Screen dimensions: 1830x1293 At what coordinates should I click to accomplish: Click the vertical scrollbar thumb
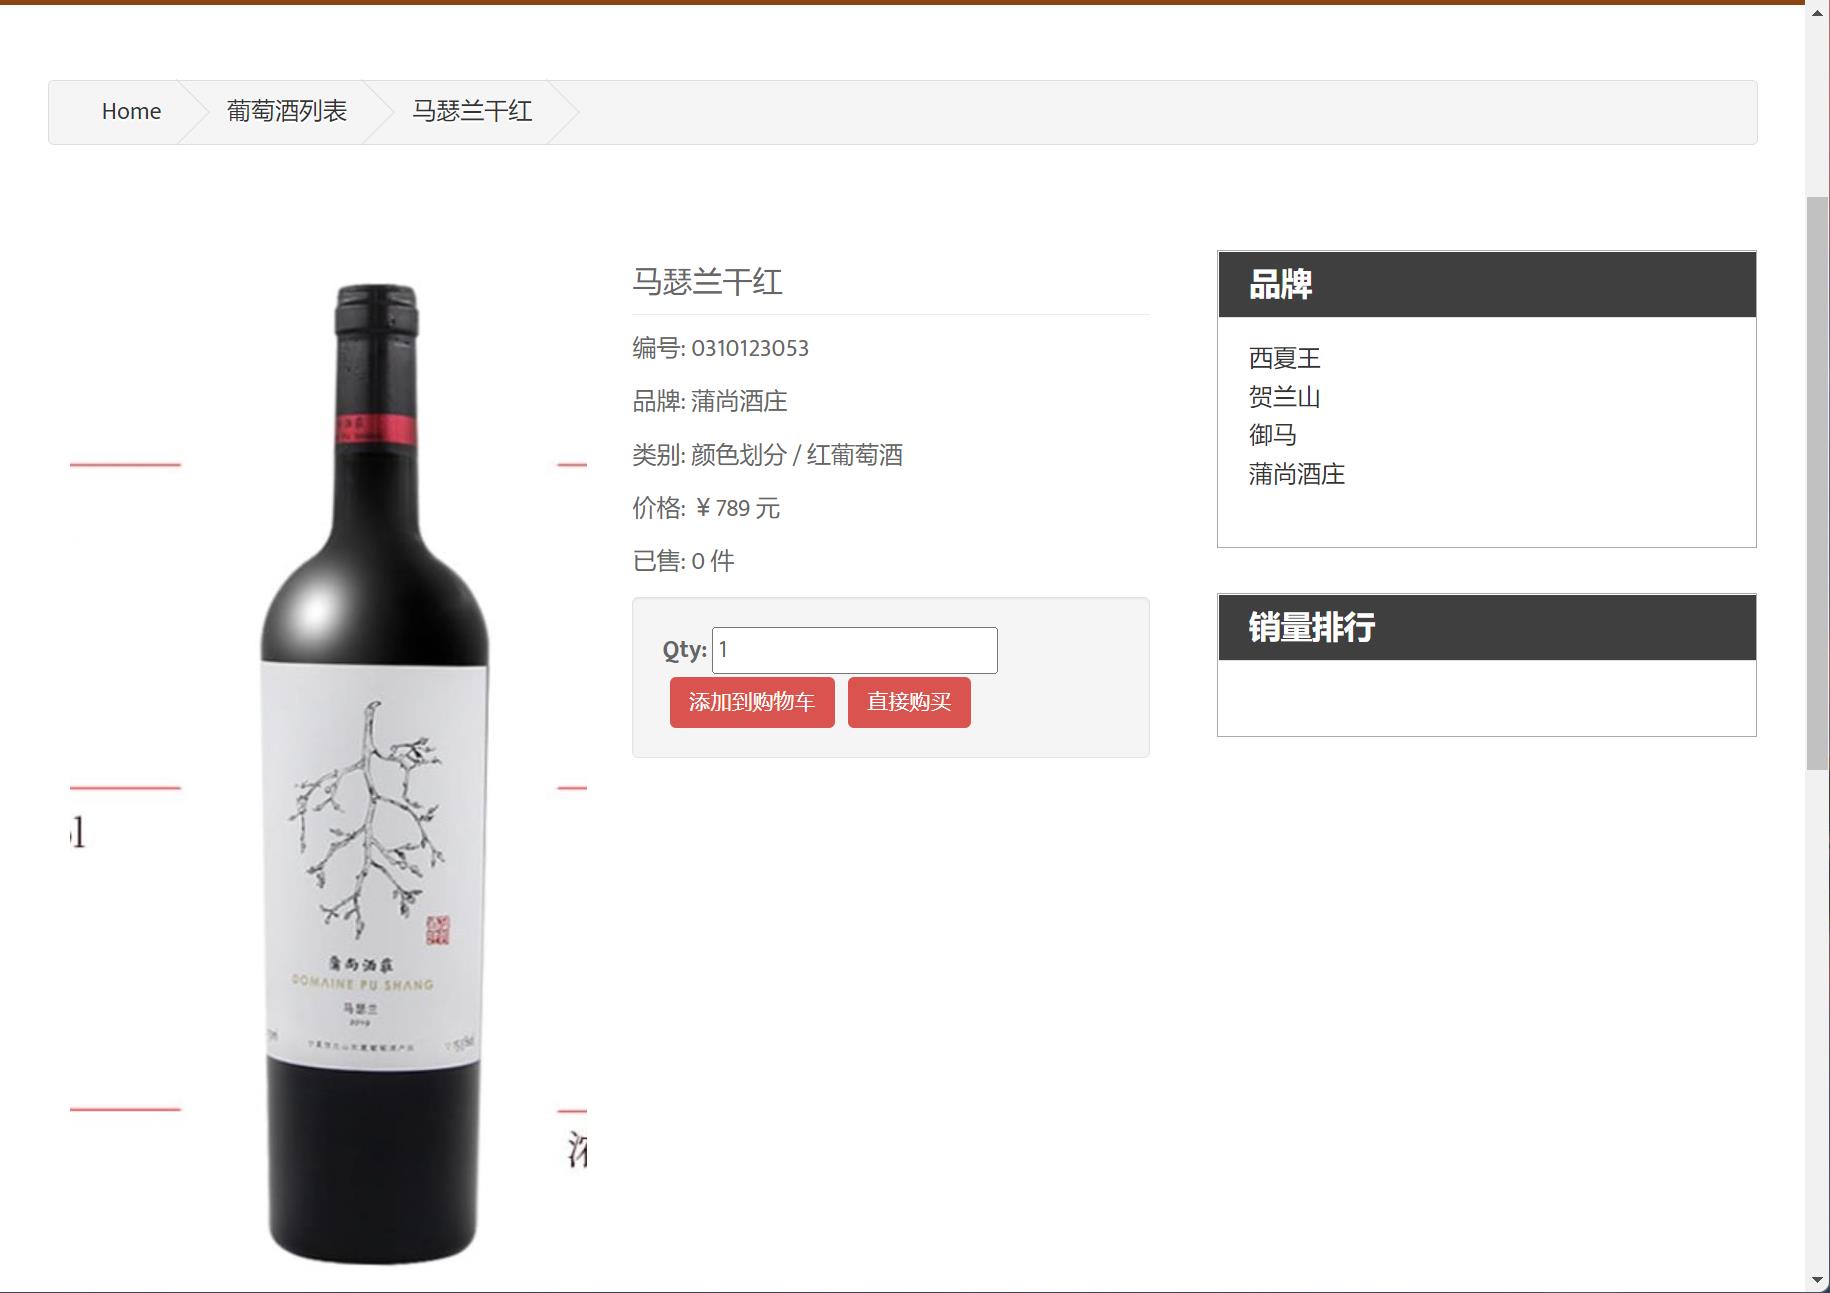(1818, 483)
